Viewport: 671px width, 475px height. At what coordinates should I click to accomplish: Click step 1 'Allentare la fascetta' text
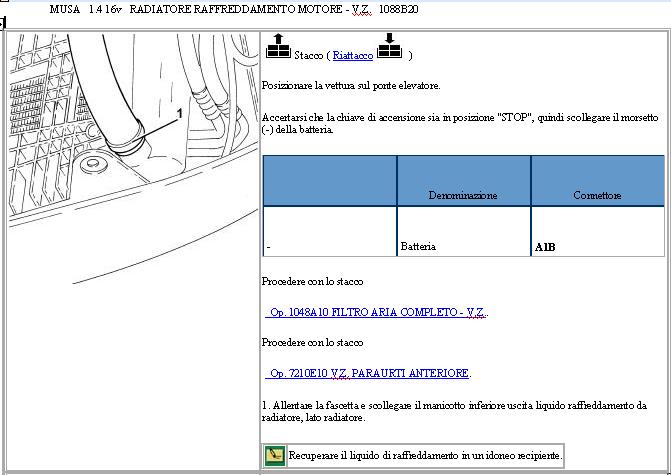click(x=454, y=411)
